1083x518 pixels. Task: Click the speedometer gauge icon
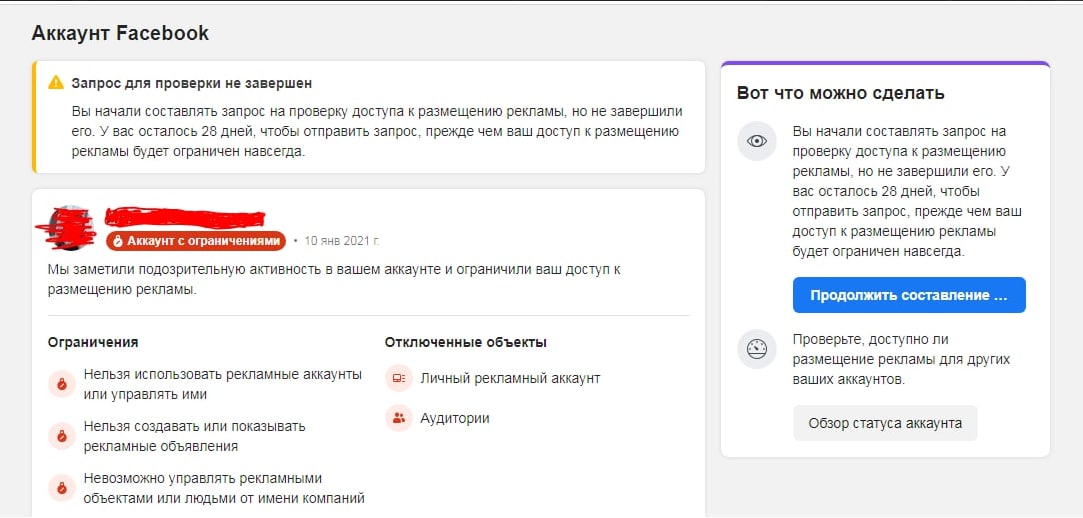758,349
